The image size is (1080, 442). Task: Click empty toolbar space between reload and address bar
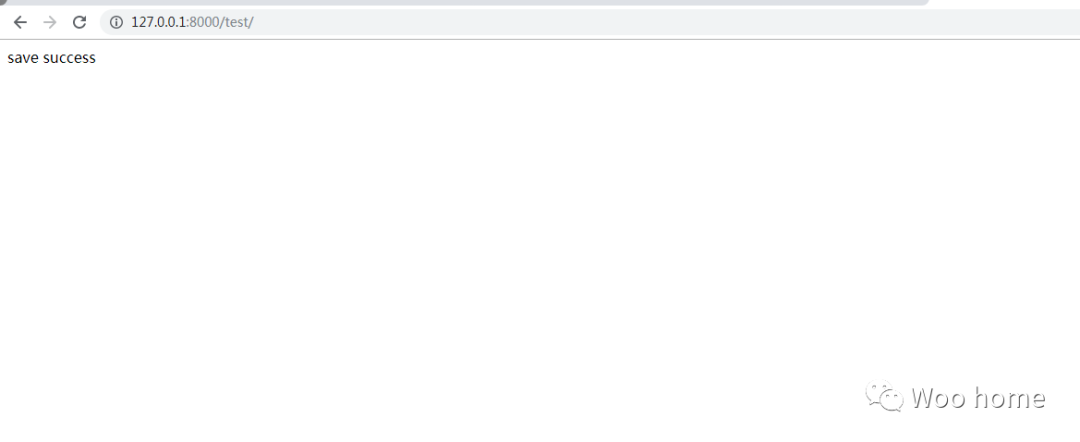point(94,22)
